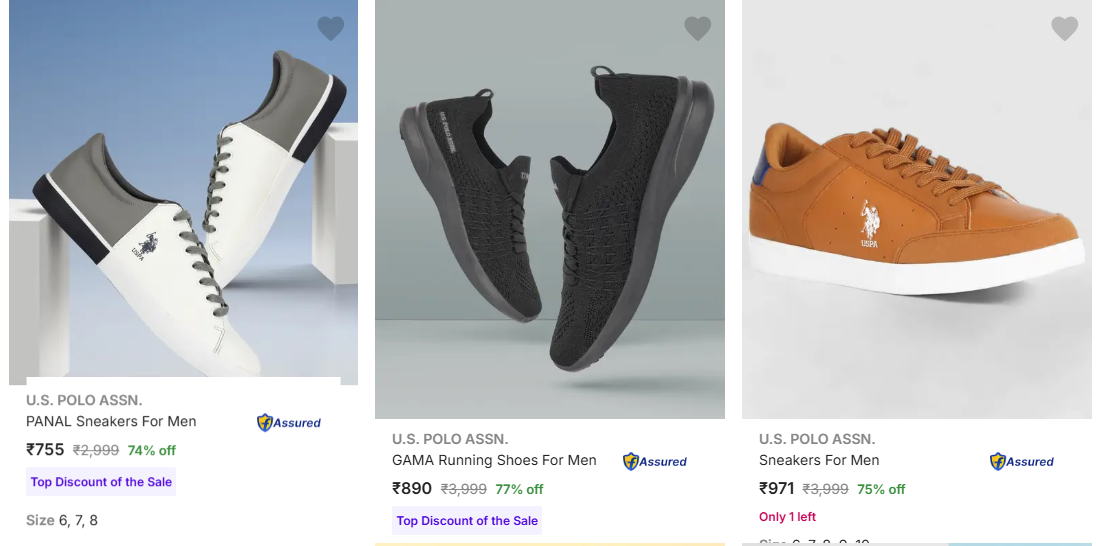Toggle wishlist heart on GAMA Running Shoes
The width and height of the screenshot is (1096, 546).
pos(697,29)
